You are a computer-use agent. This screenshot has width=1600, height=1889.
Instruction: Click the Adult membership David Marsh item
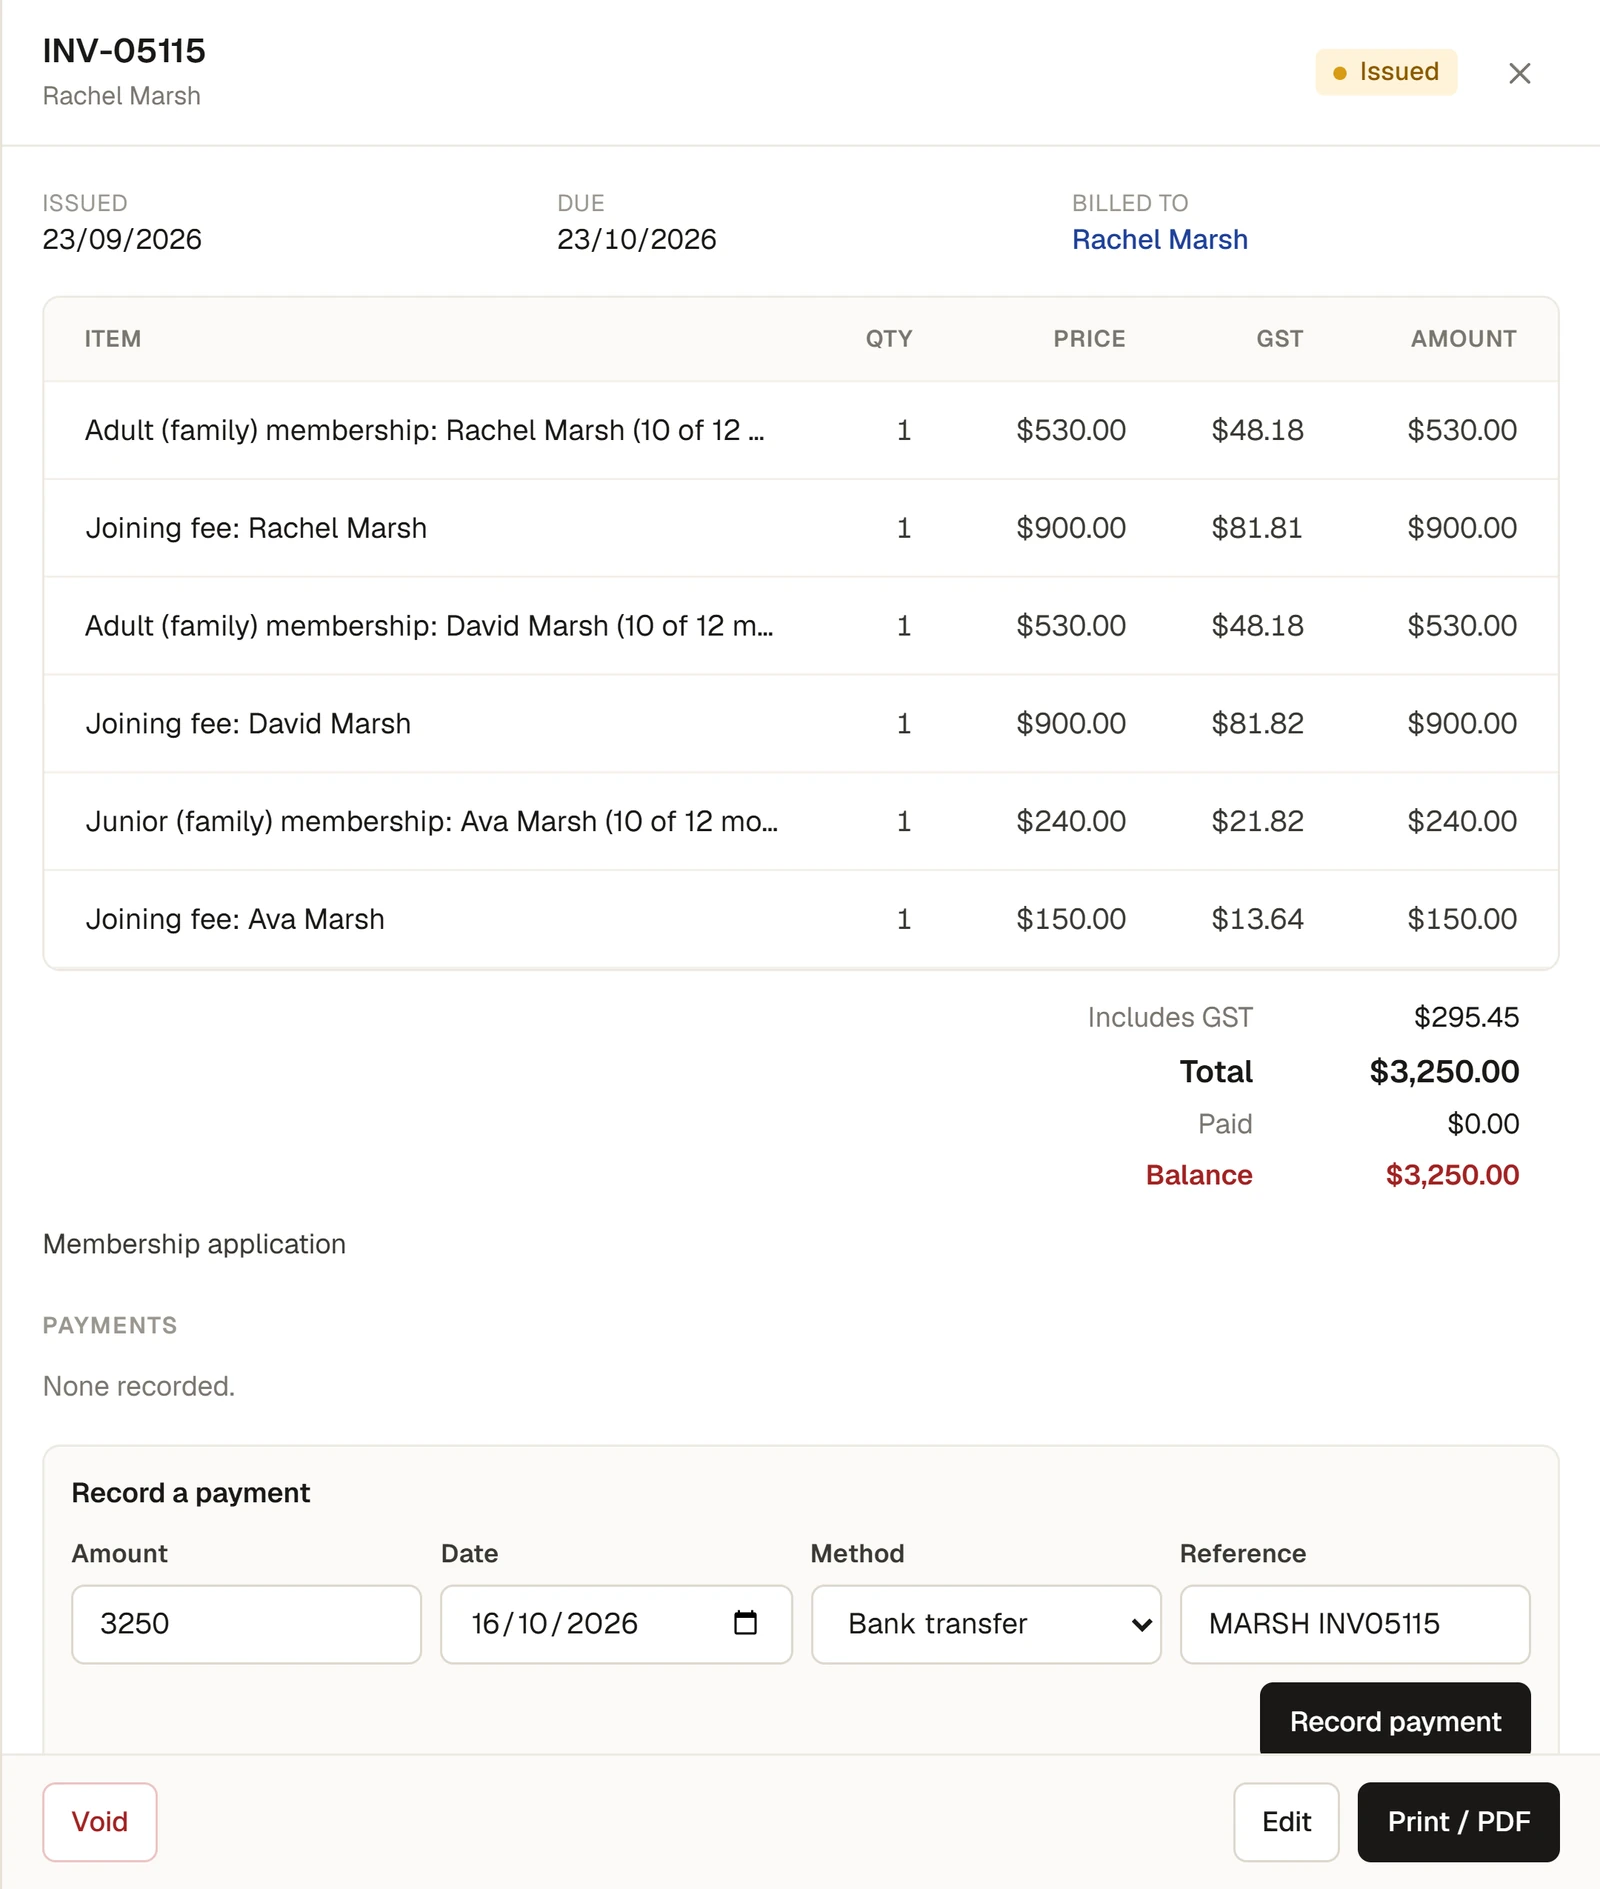pos(429,626)
